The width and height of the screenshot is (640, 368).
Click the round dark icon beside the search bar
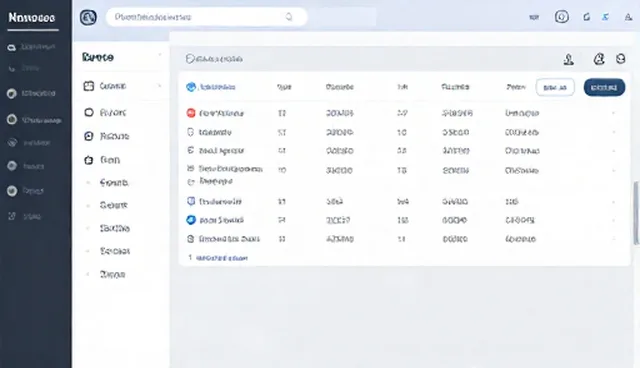click(88, 18)
